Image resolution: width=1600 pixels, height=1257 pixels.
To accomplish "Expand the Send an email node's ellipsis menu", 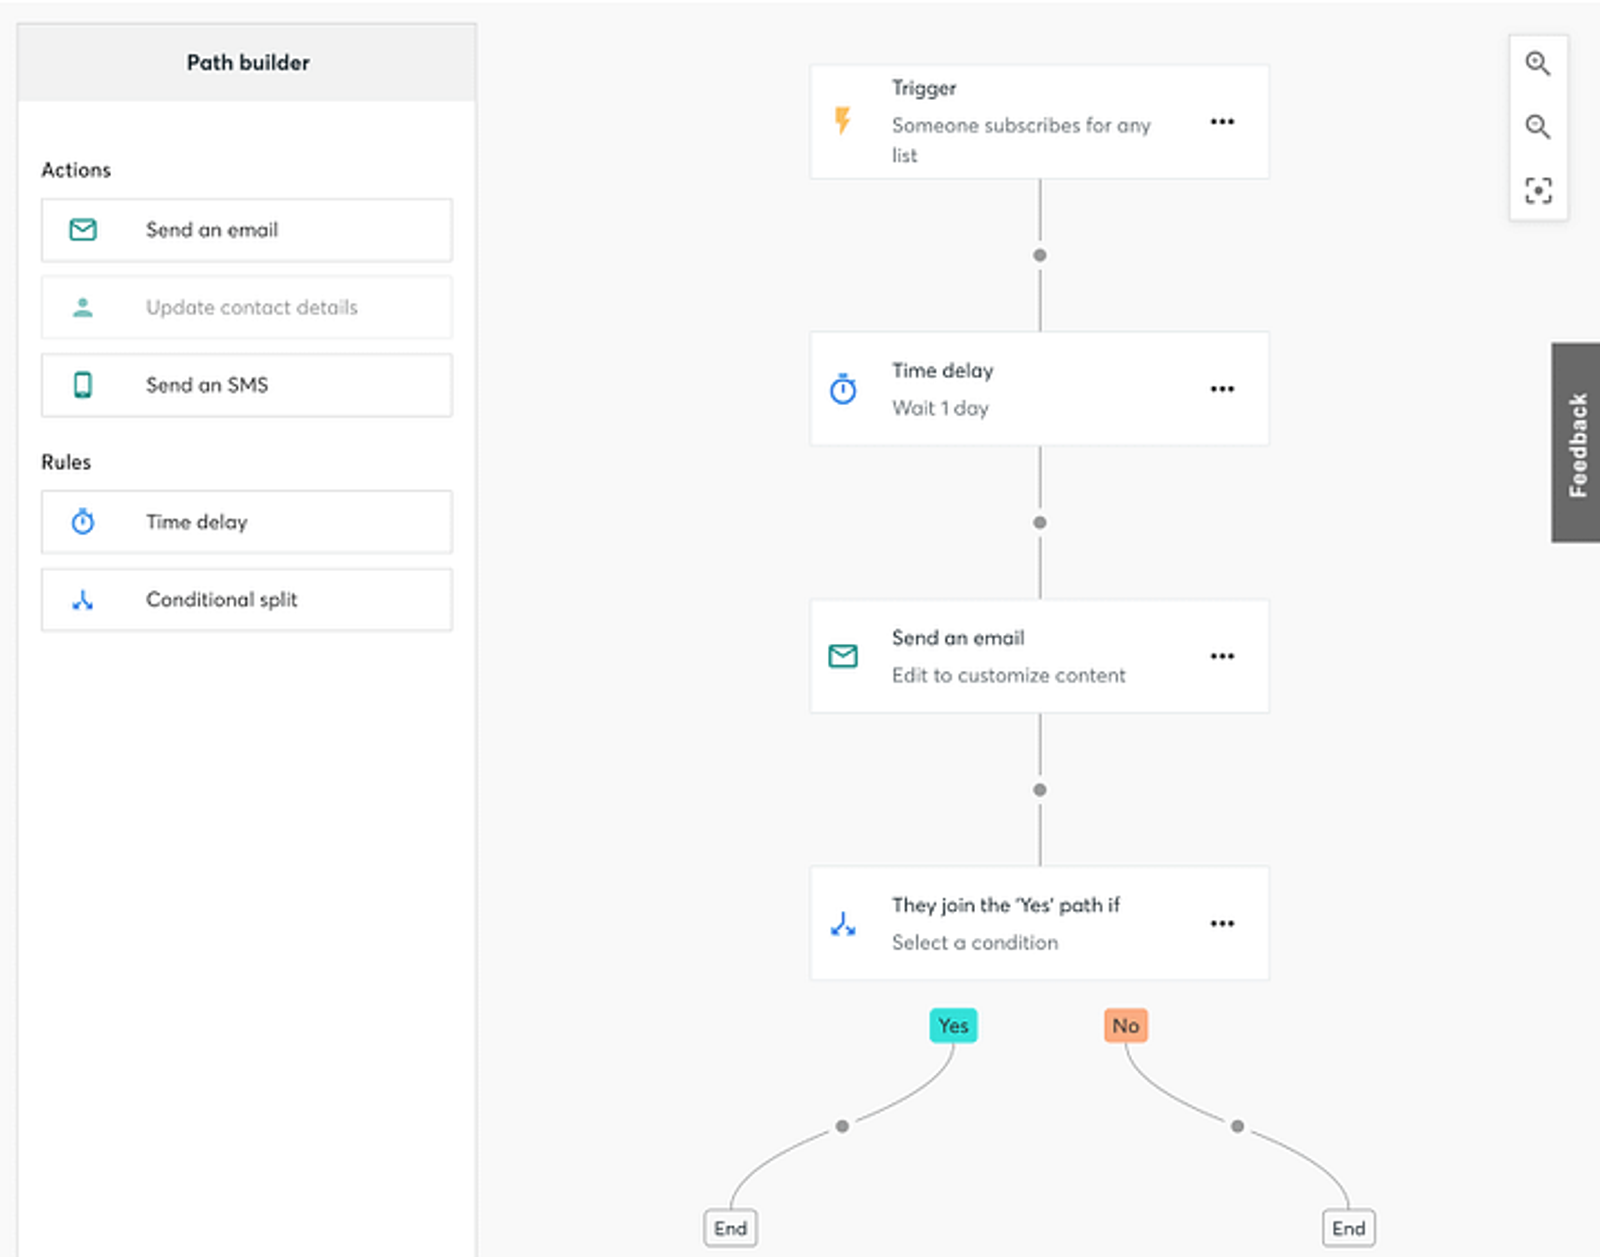I will pyautogui.click(x=1222, y=656).
